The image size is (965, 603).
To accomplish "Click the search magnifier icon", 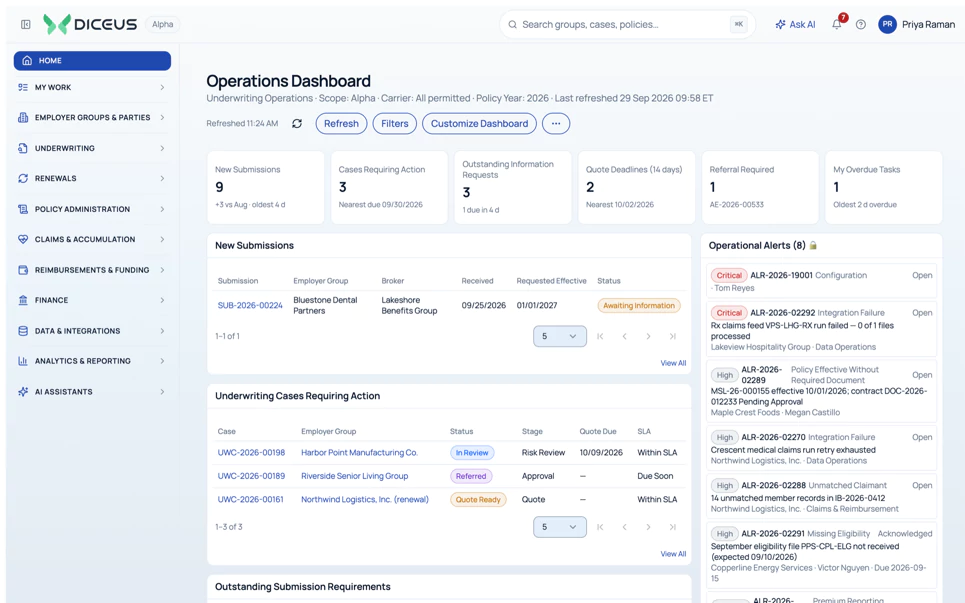I will click(x=512, y=25).
